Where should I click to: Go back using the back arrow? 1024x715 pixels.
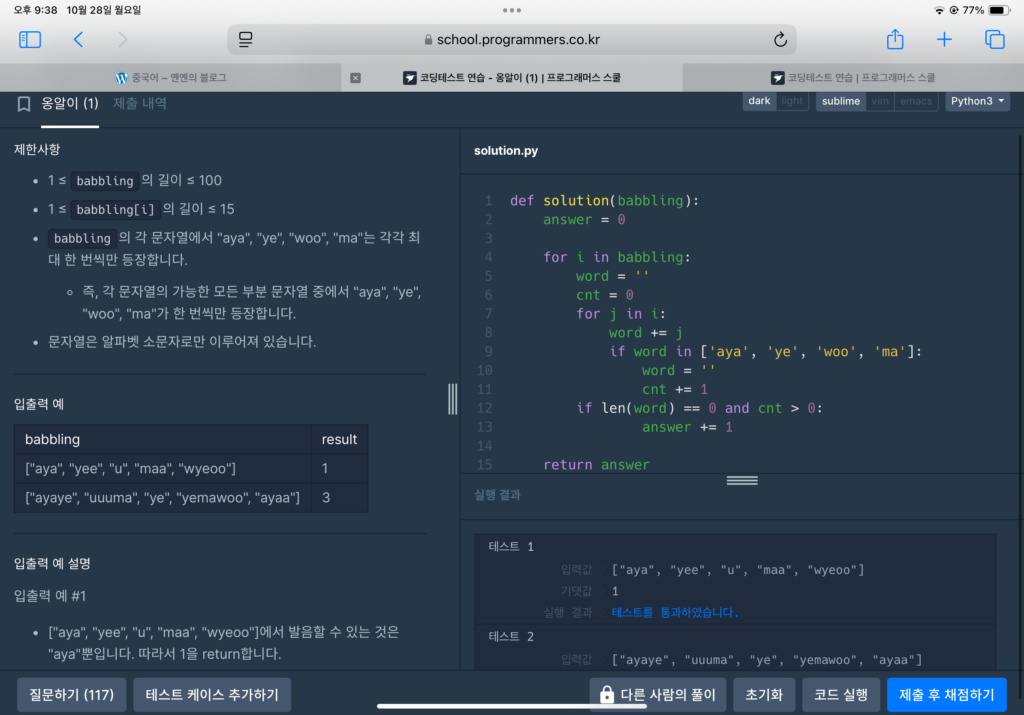[x=78, y=40]
